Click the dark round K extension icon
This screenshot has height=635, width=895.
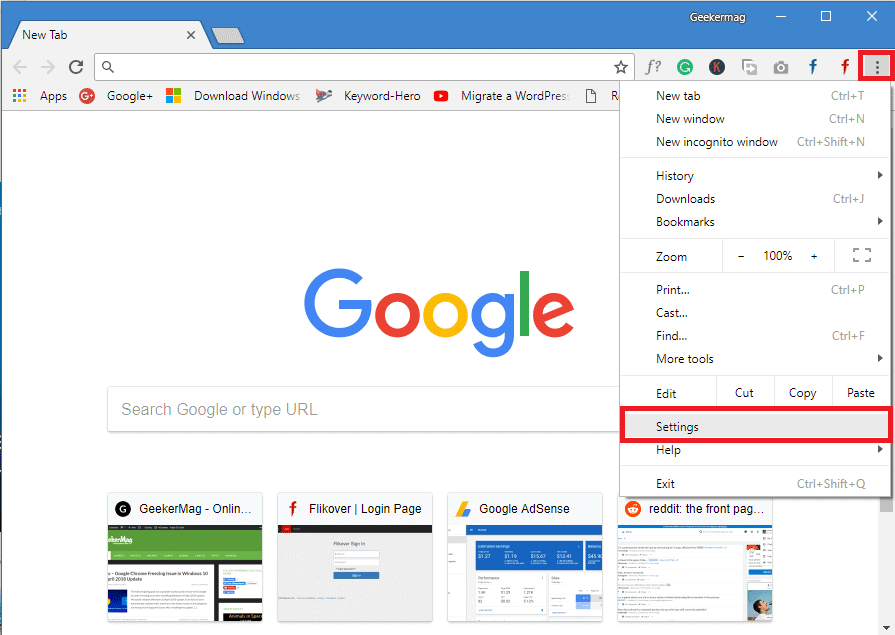point(717,67)
